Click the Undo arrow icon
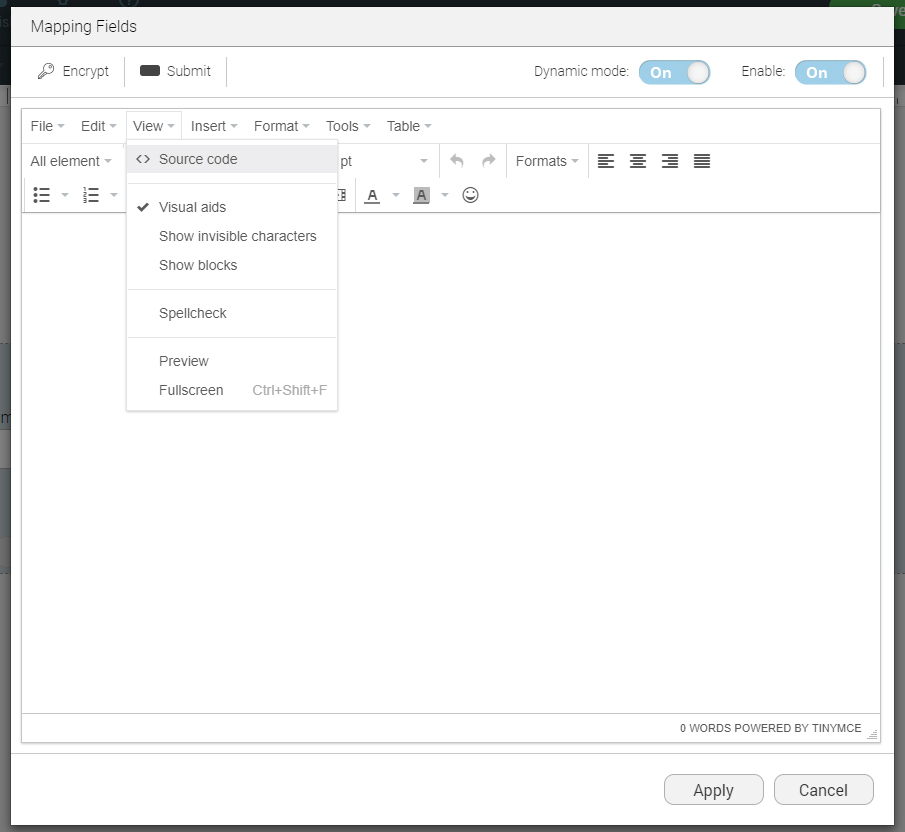 pos(457,160)
